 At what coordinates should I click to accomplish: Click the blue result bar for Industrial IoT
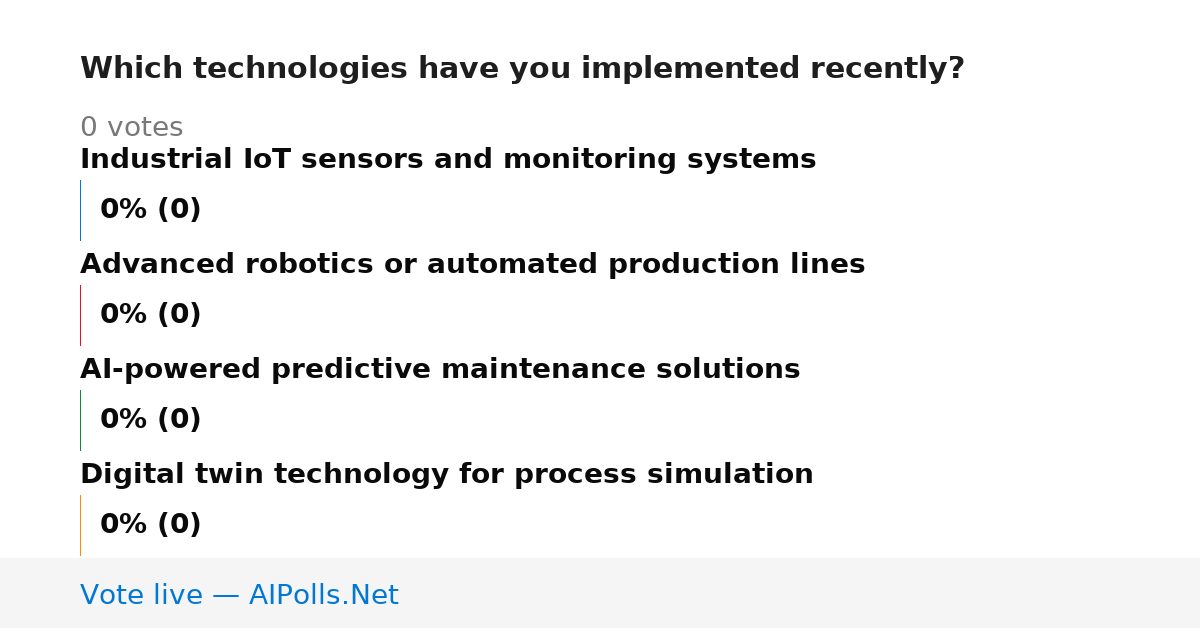coord(80,210)
